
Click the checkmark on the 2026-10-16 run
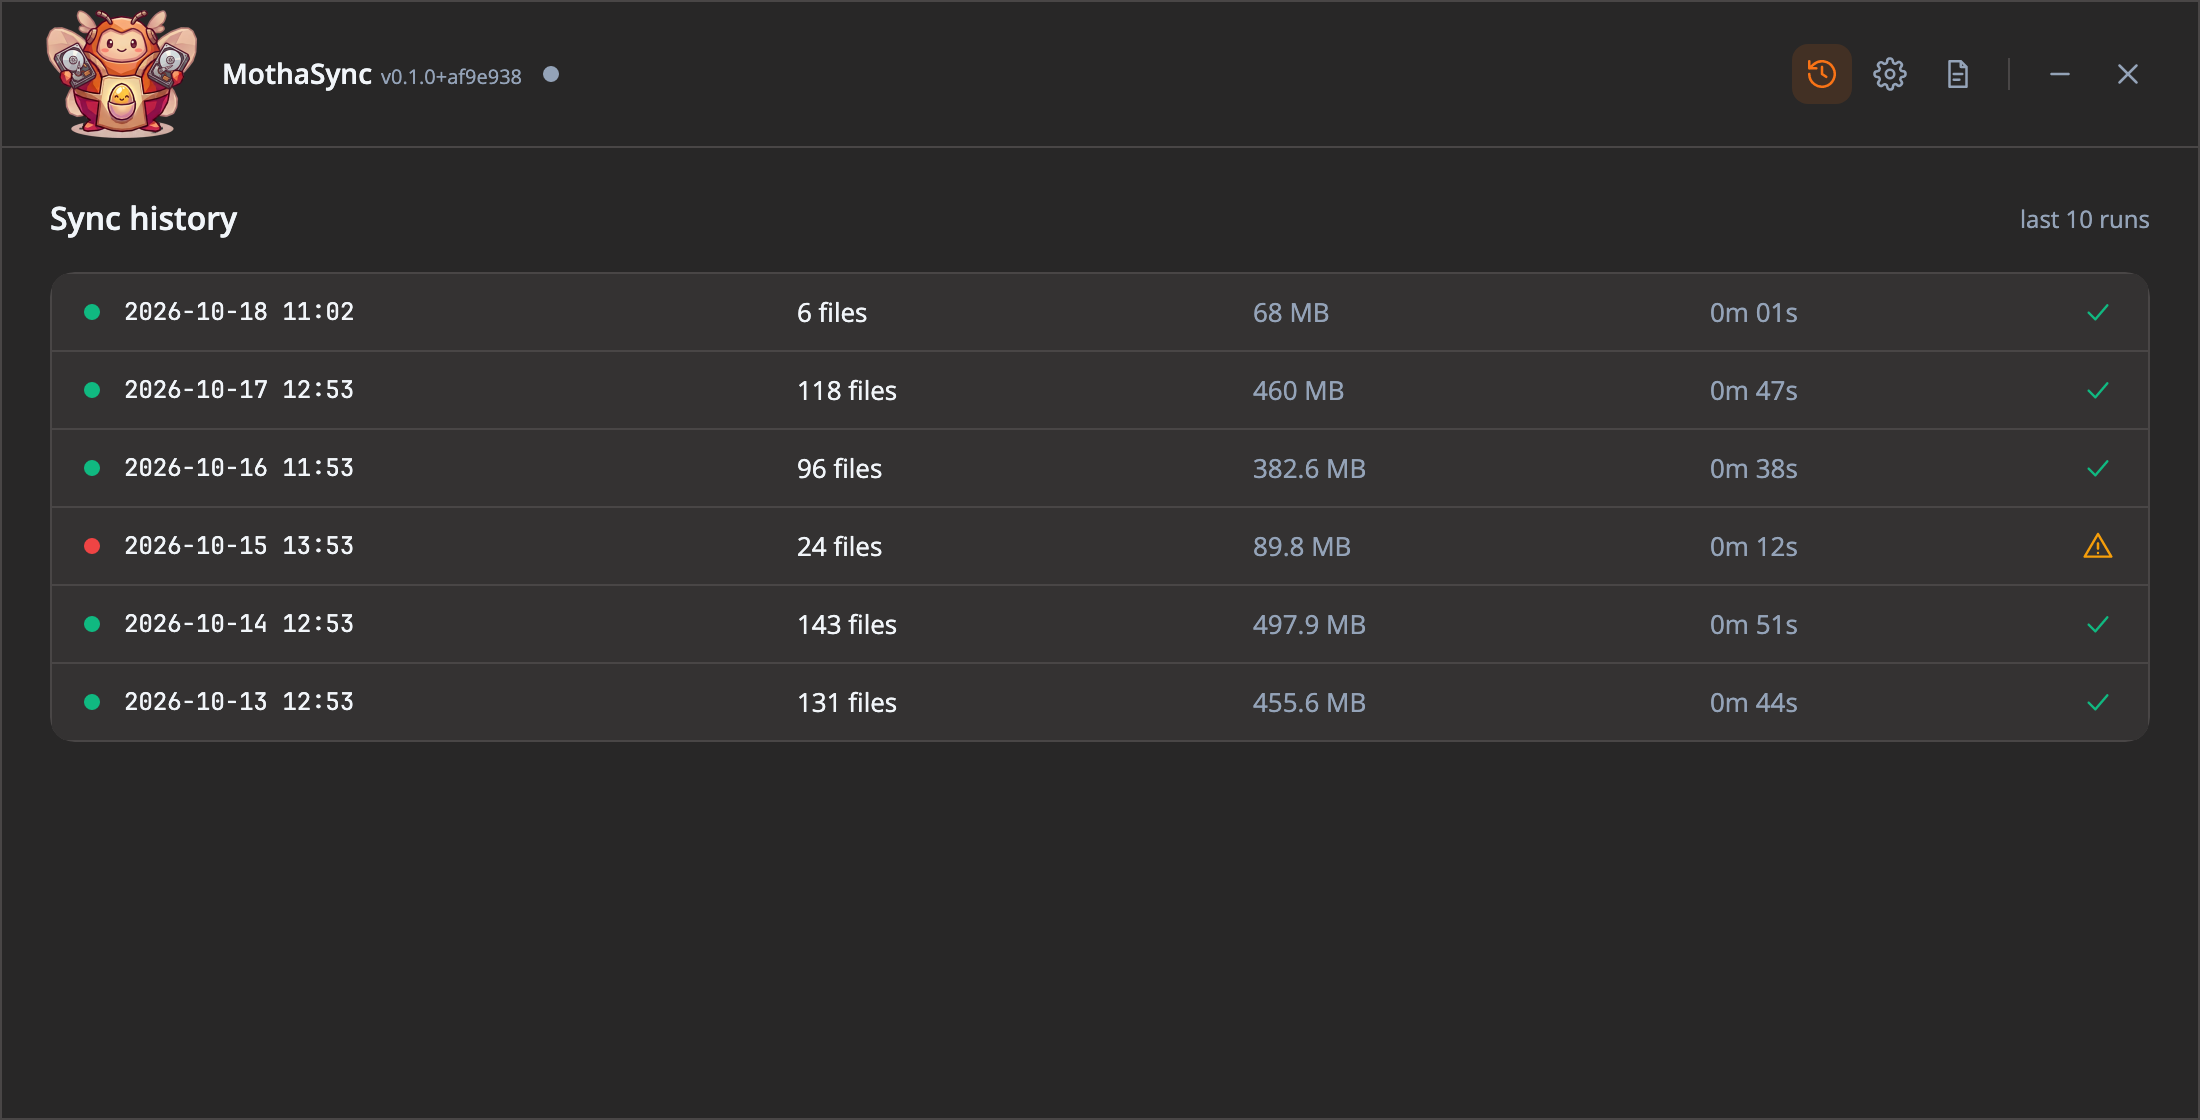click(2098, 468)
